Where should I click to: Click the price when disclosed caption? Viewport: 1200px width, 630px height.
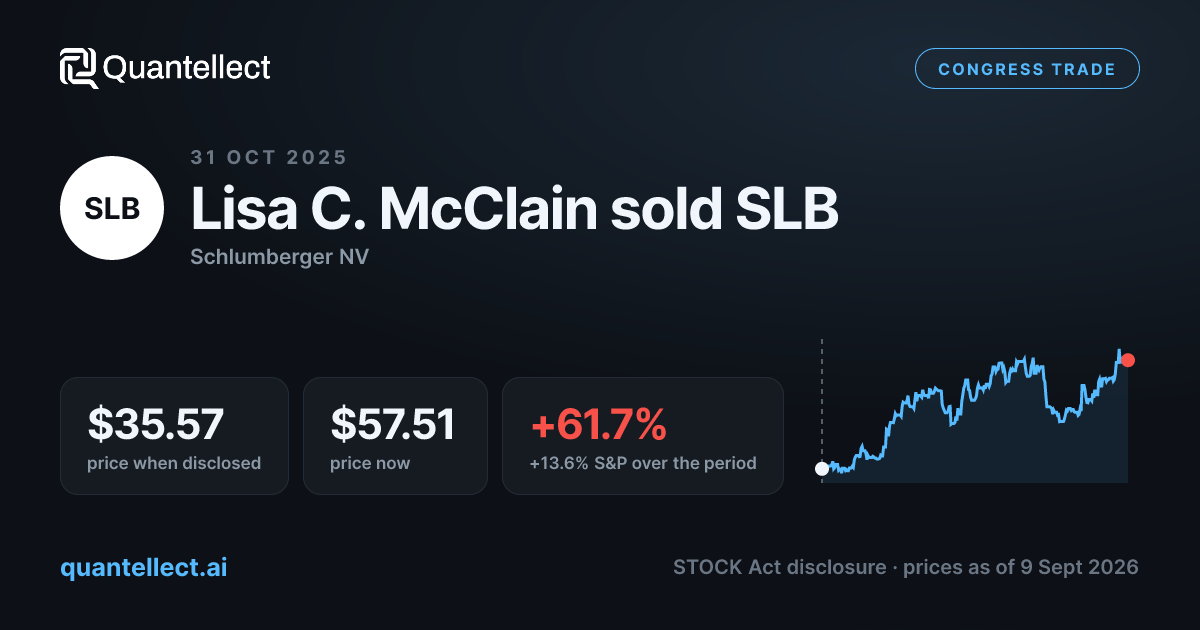tap(174, 463)
